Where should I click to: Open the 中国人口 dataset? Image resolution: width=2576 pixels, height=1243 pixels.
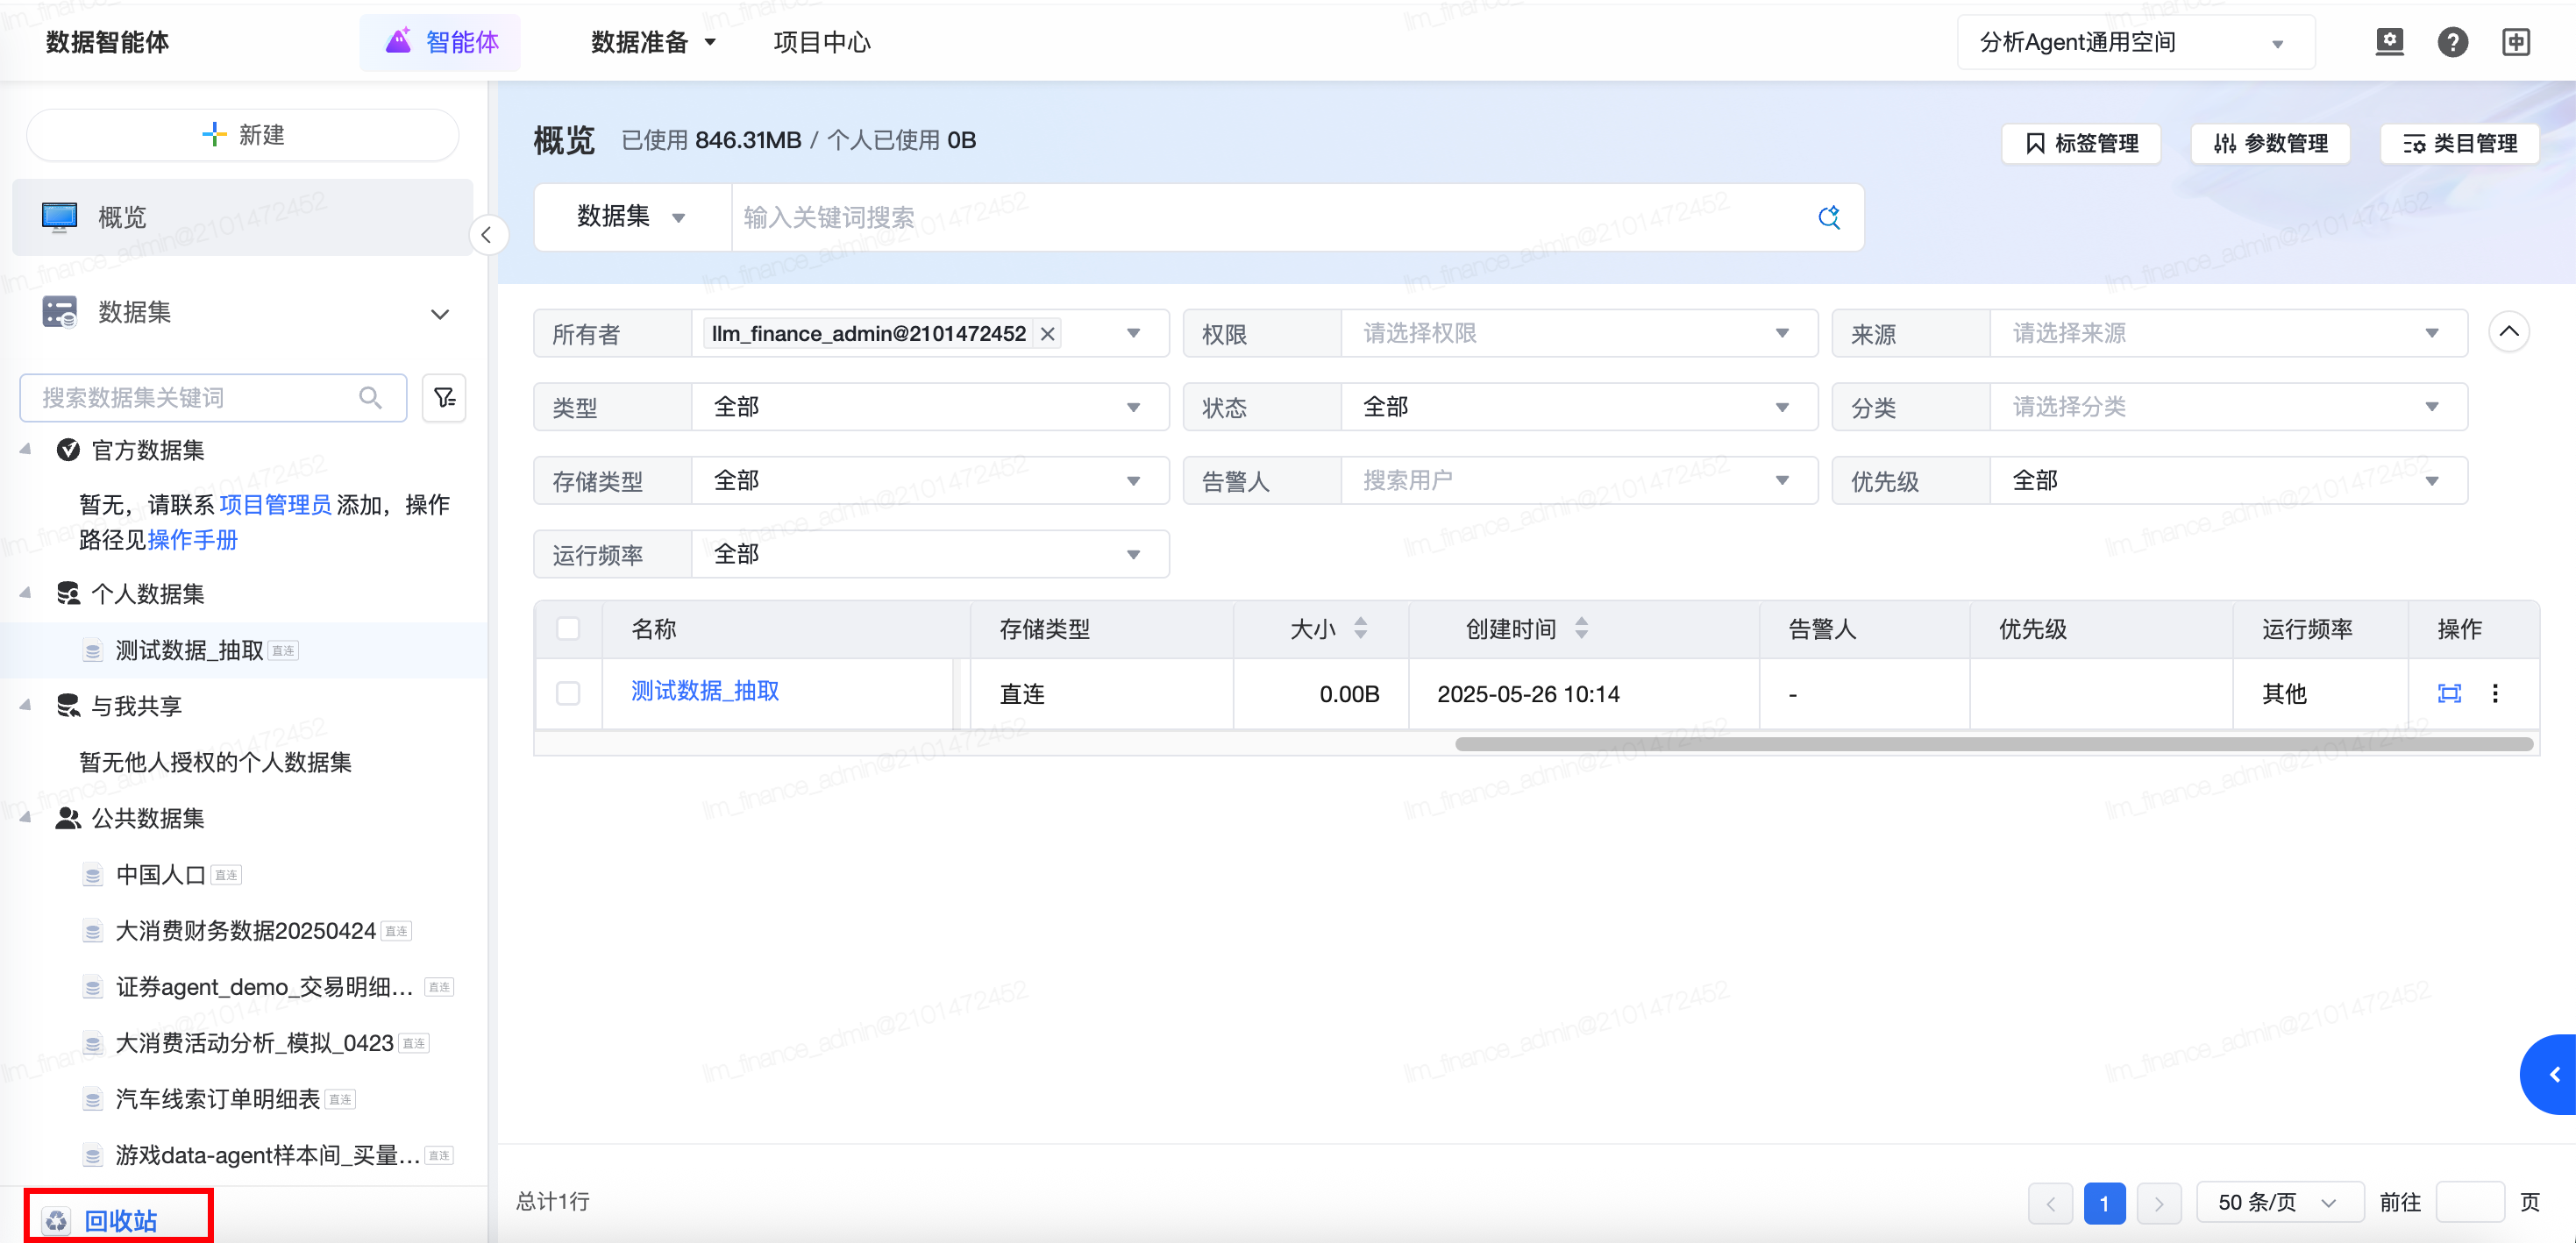point(160,874)
